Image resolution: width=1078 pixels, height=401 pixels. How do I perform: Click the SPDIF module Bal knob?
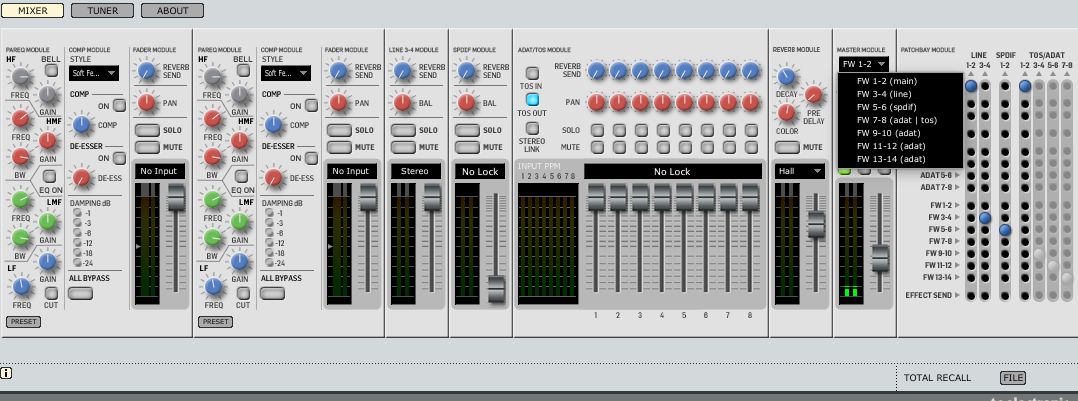coord(467,102)
